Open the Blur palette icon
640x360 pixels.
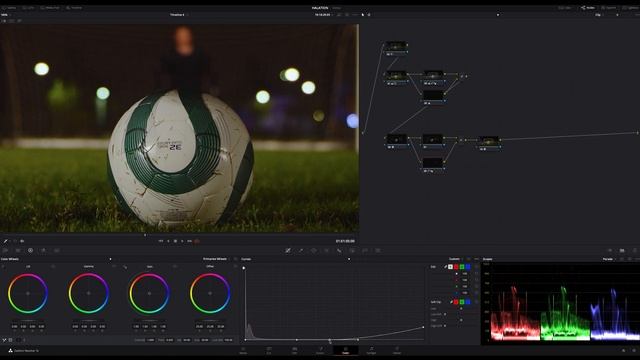click(352, 250)
